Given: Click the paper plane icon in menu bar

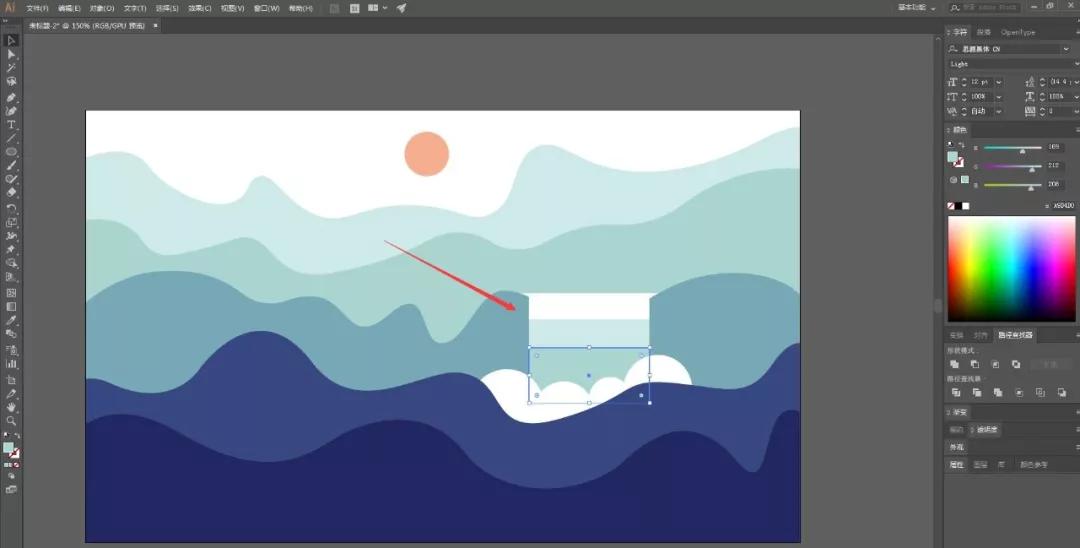Looking at the screenshot, I should [x=401, y=8].
